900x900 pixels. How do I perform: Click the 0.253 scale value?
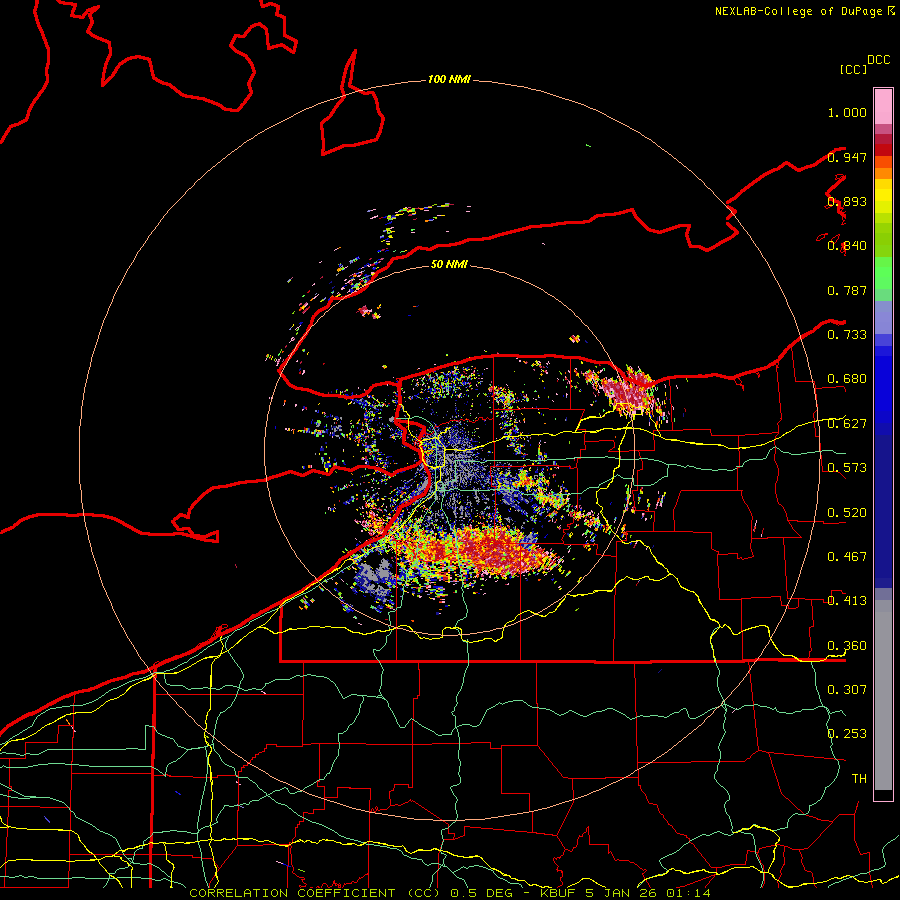847,734
